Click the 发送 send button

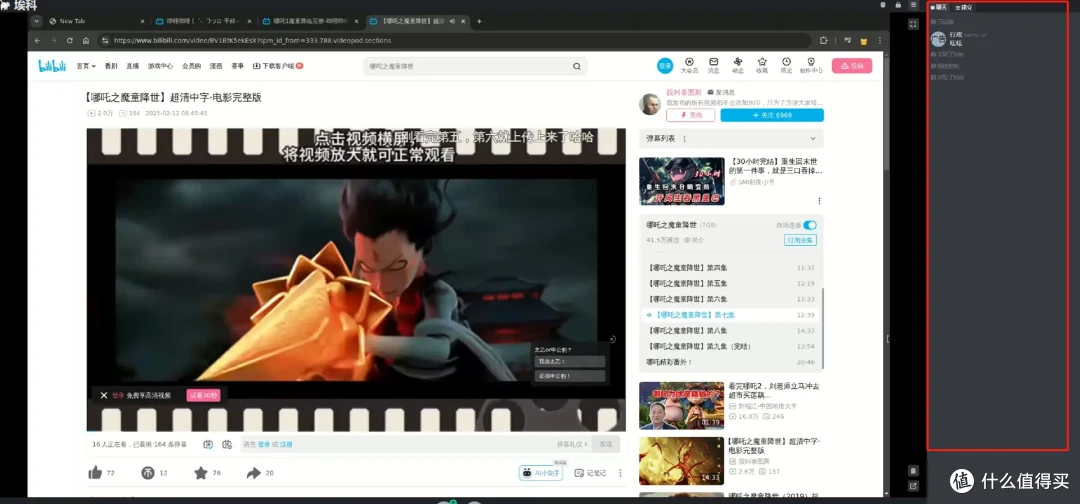tap(605, 444)
